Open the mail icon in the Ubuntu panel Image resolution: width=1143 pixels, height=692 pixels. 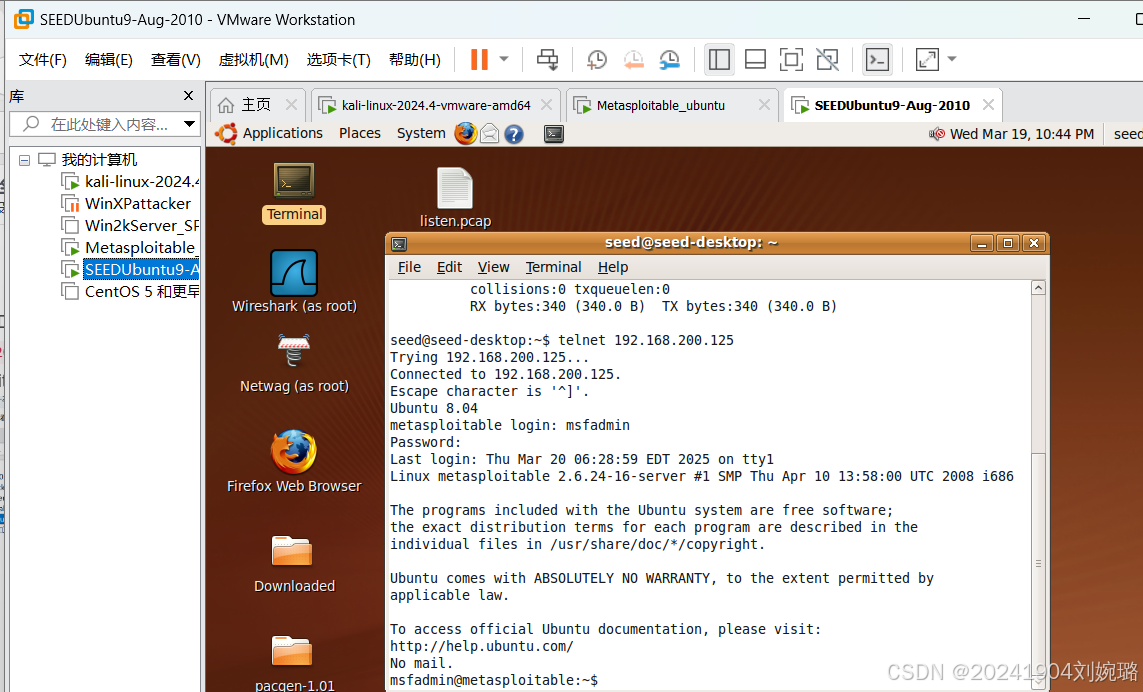(x=490, y=133)
